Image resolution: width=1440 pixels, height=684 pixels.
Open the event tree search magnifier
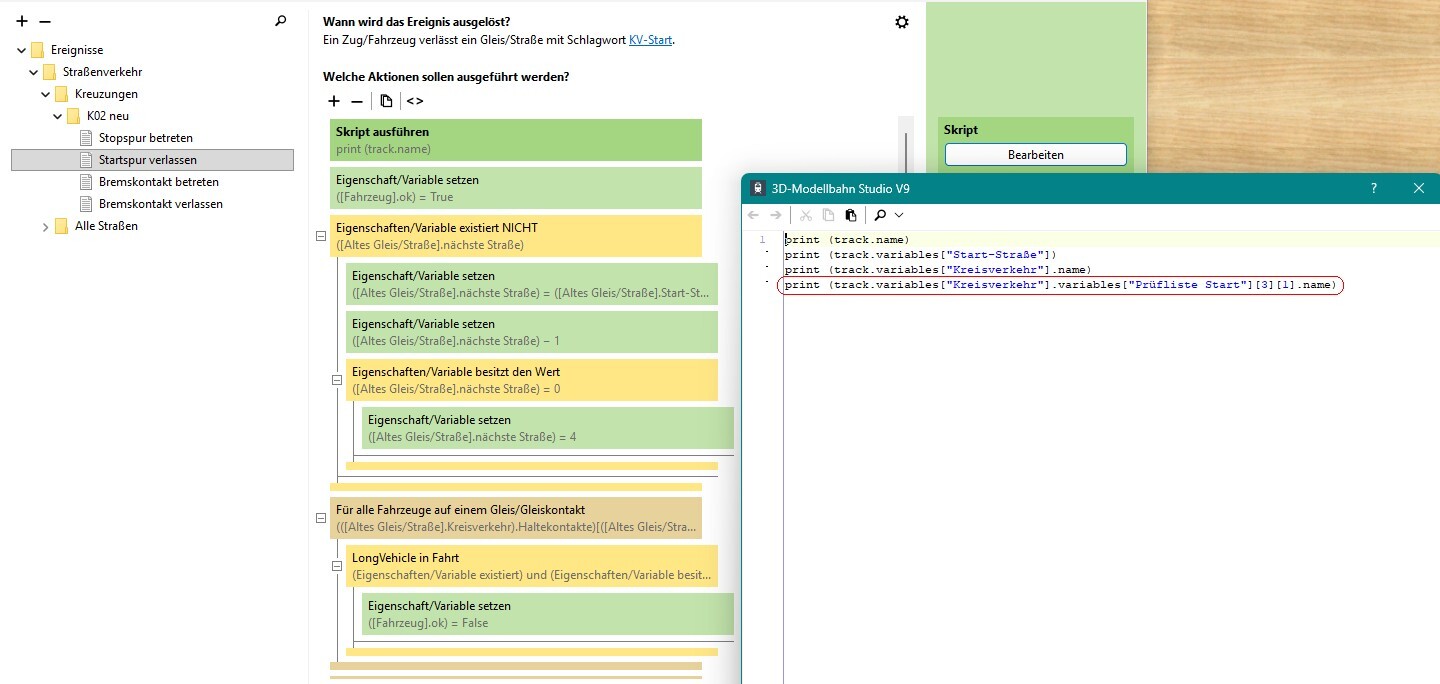point(281,20)
